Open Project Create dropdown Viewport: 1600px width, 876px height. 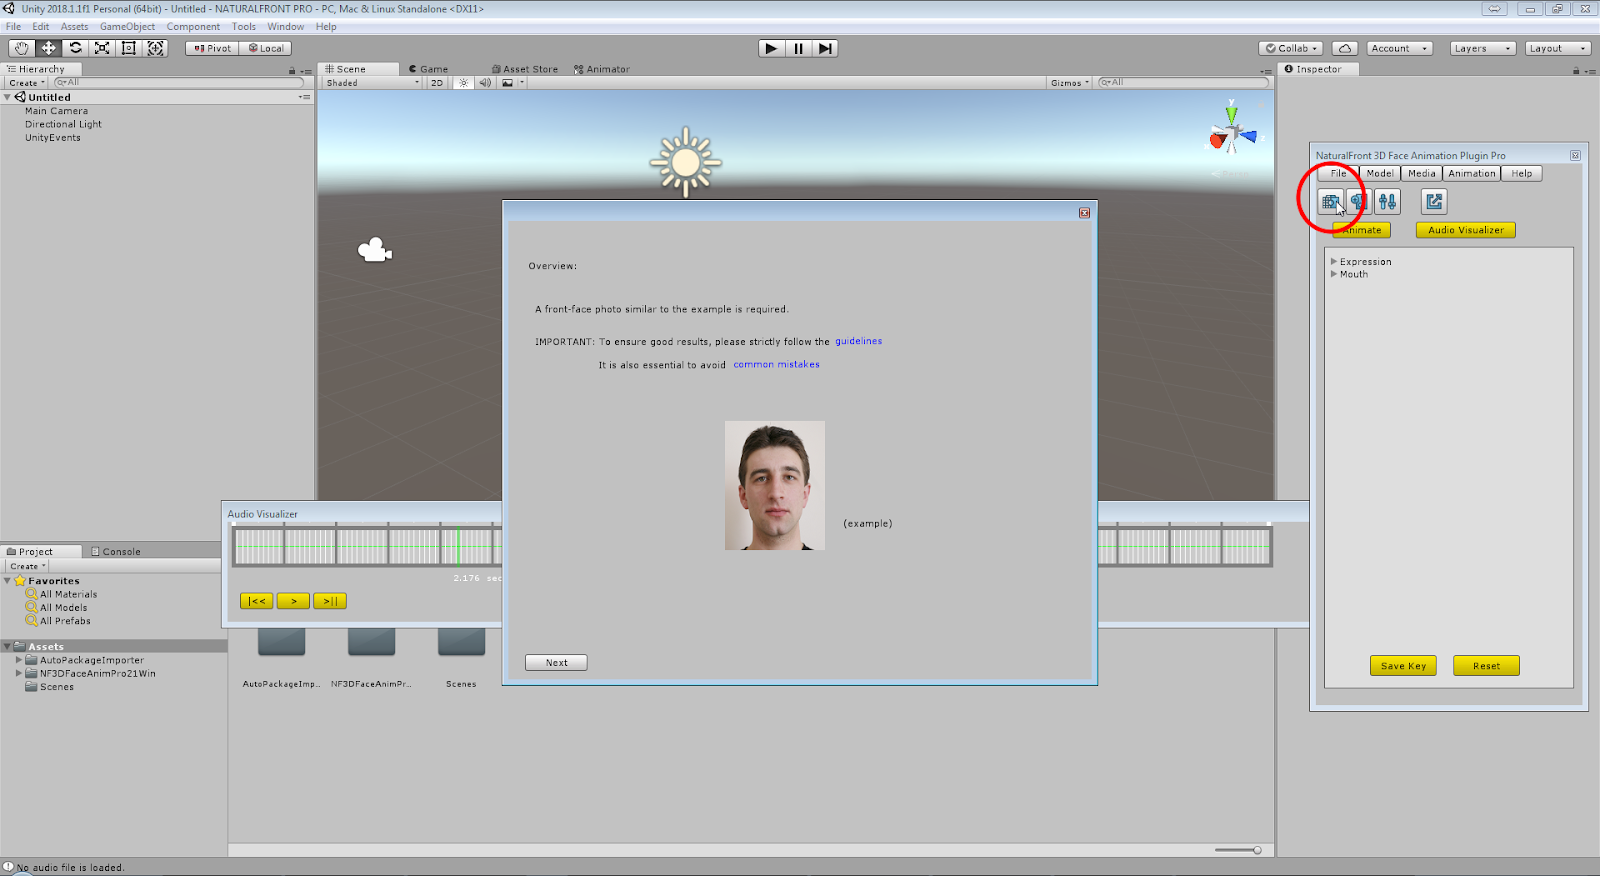28,566
